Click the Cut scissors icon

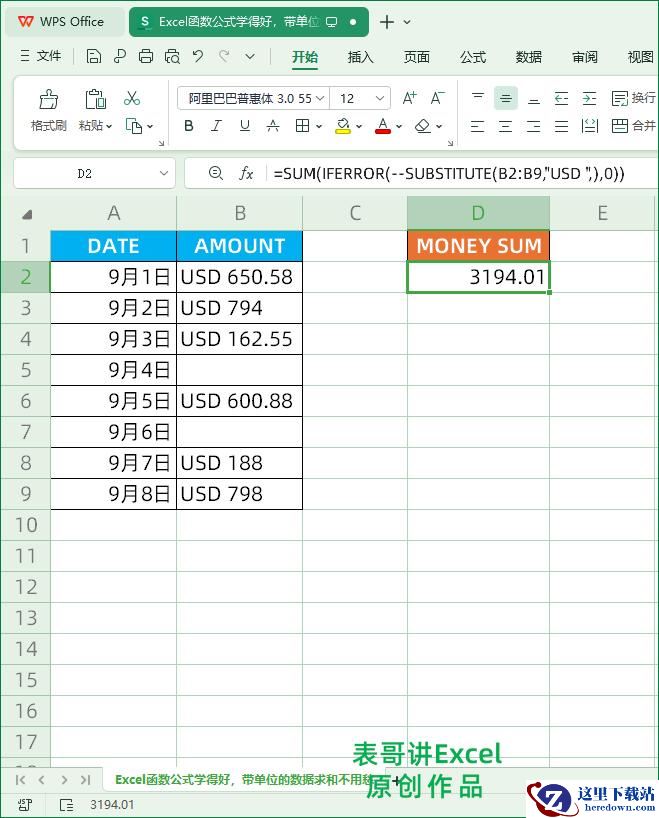(132, 98)
